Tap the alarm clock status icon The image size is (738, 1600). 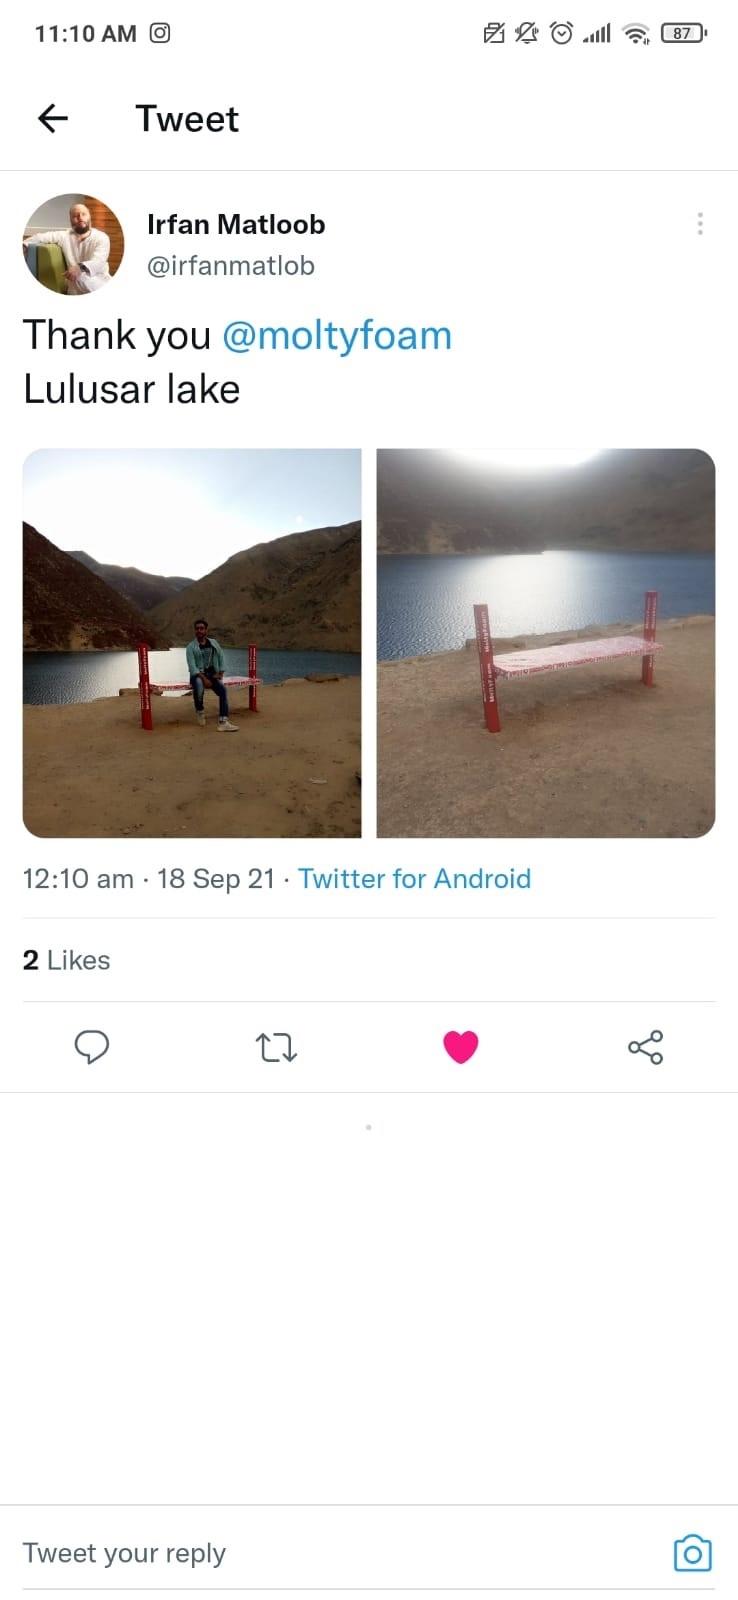(562, 33)
